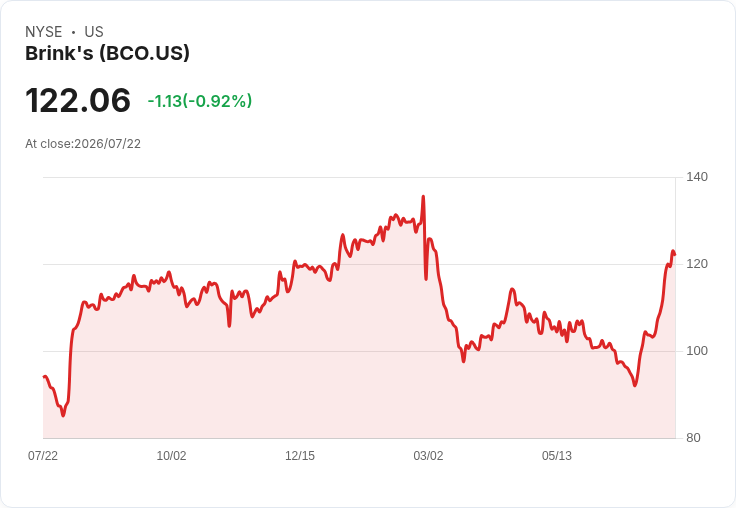This screenshot has width=736, height=508.
Task: Click the 100 horizontal gridline in chart
Action: [x=359, y=351]
